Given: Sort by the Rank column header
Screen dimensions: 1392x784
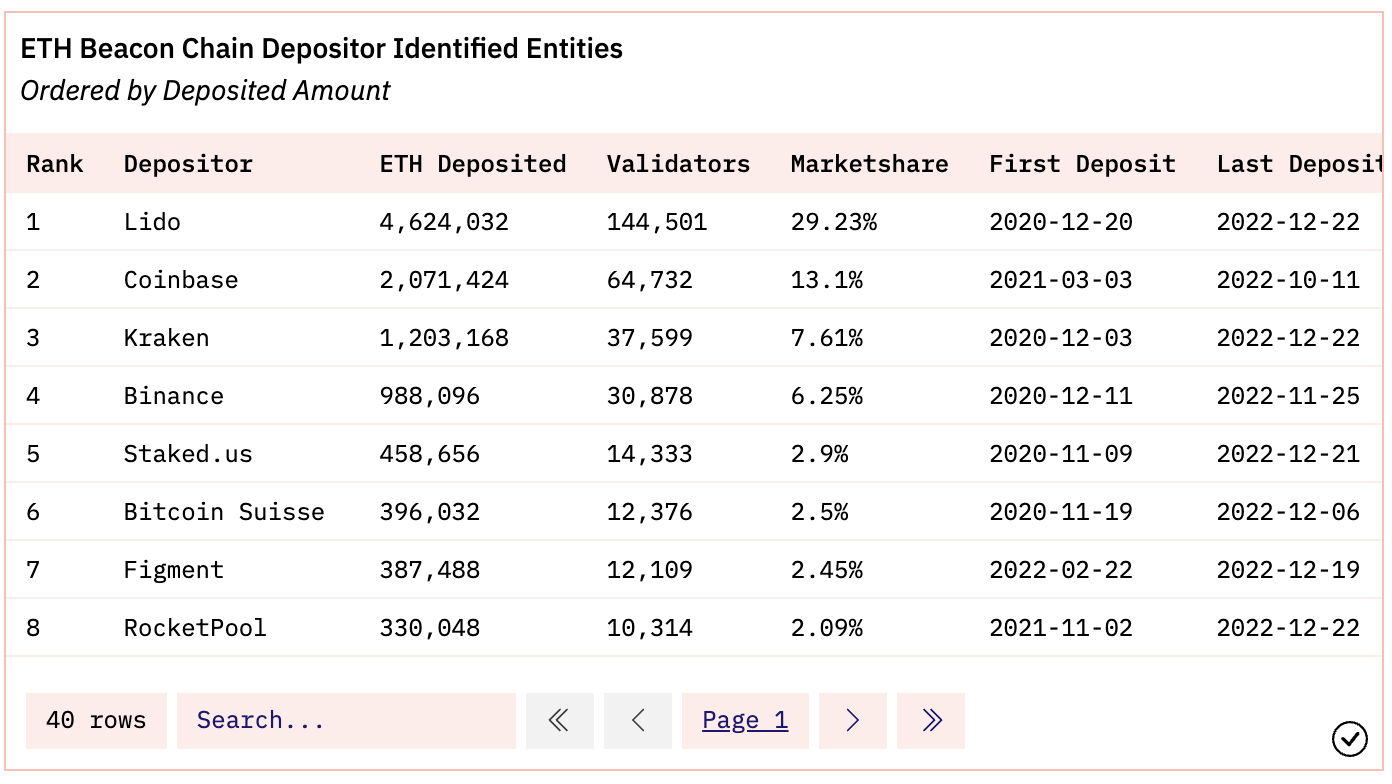Looking at the screenshot, I should pyautogui.click(x=55, y=164).
